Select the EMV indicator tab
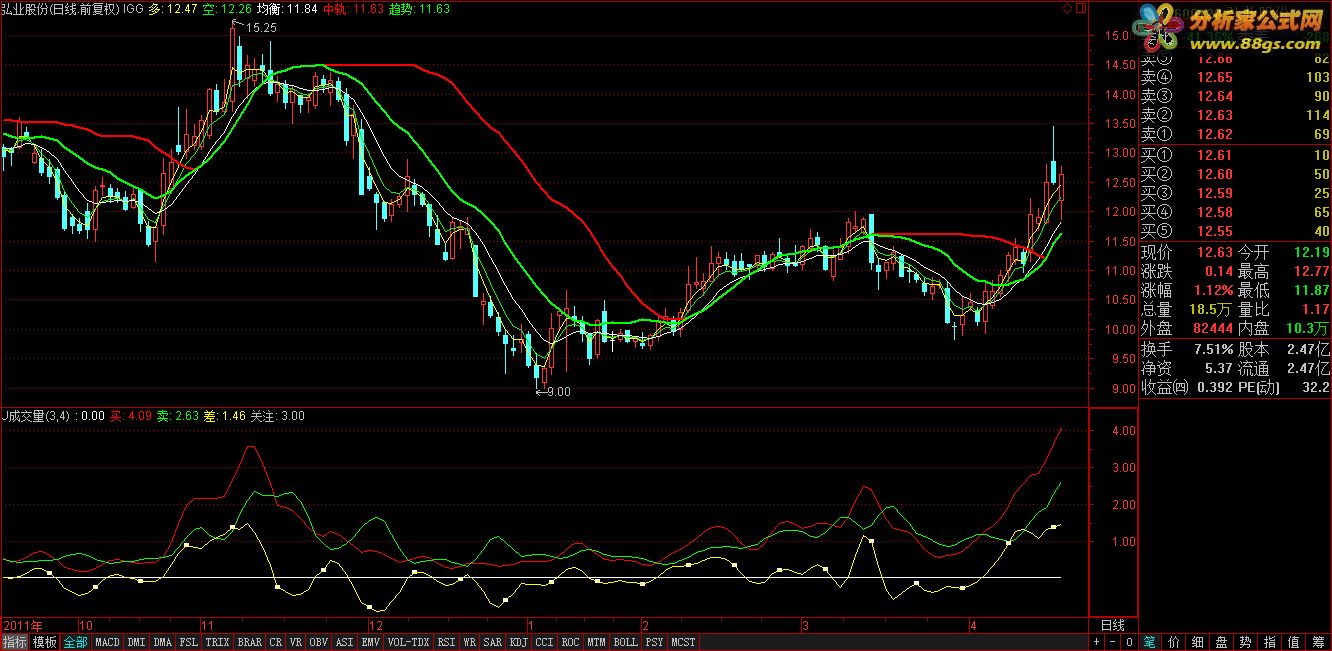Viewport: 1332px width, 651px height. pos(371,642)
